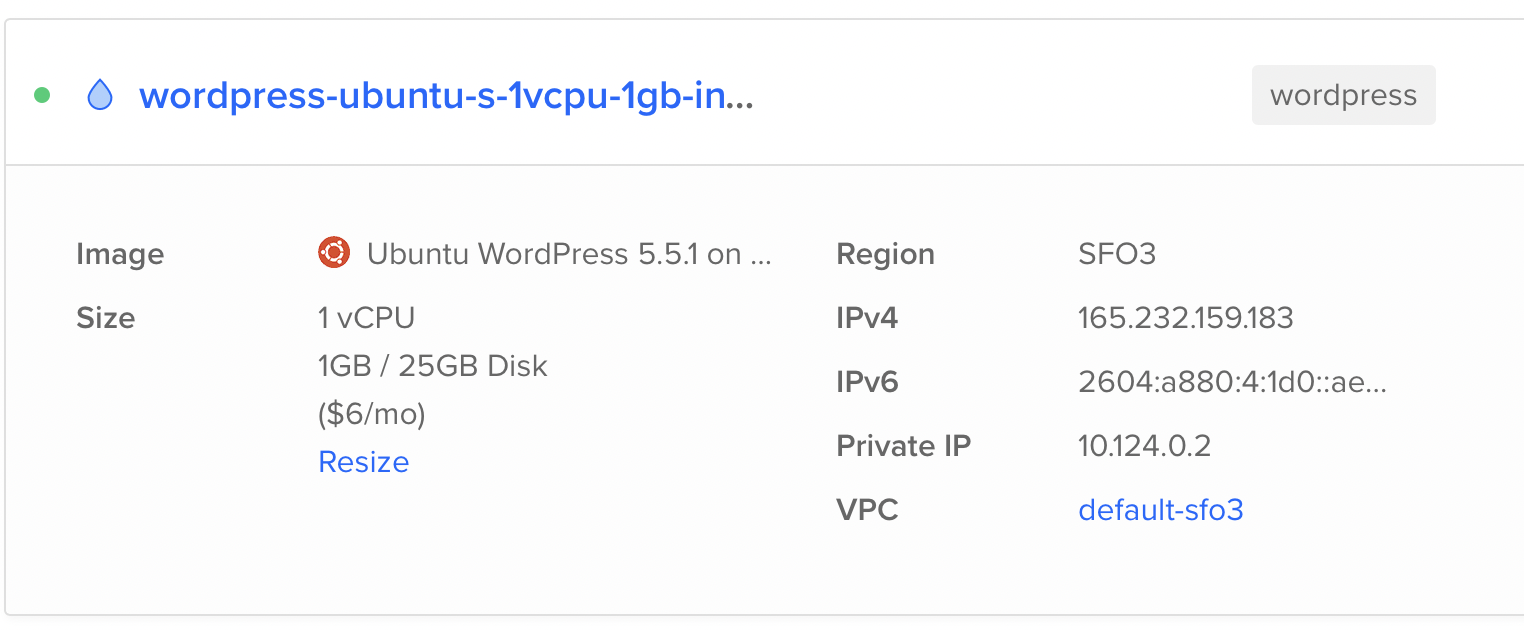Click the blue droplet icon
This screenshot has width=1524, height=630.
pyautogui.click(x=100, y=96)
